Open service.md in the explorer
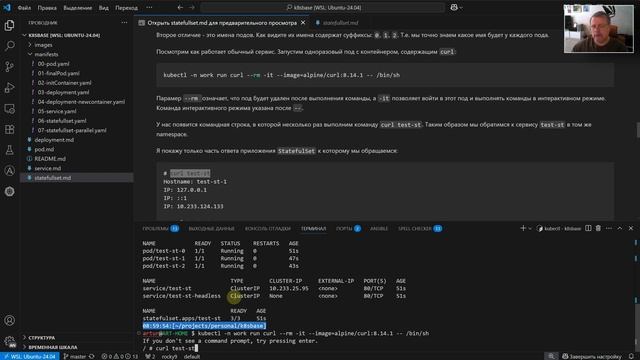 pyautogui.click(x=47, y=168)
